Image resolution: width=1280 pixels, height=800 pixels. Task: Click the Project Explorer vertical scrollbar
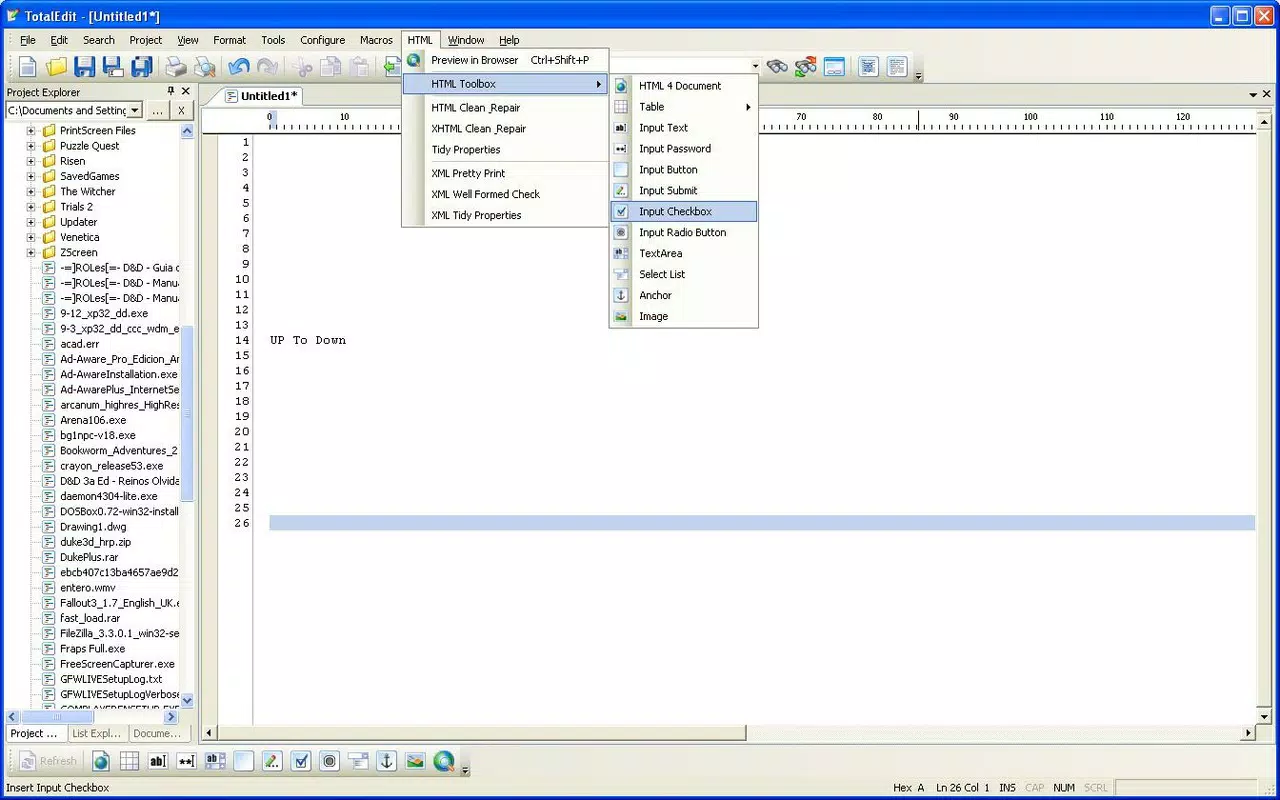tap(187, 415)
